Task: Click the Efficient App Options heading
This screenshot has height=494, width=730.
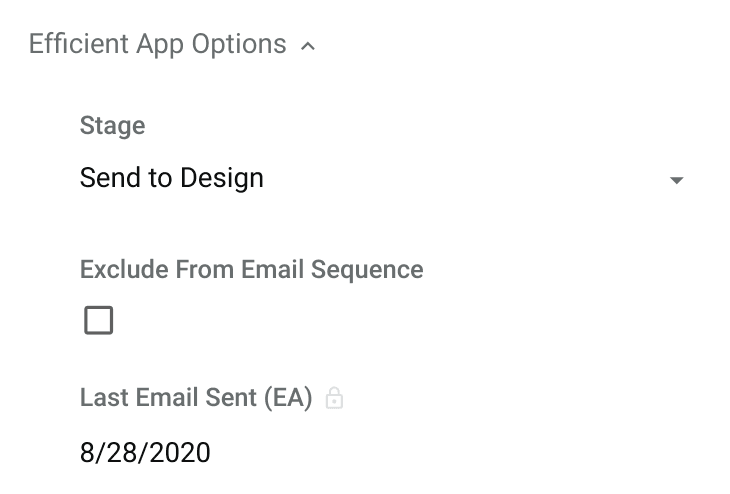Action: pyautogui.click(x=158, y=45)
